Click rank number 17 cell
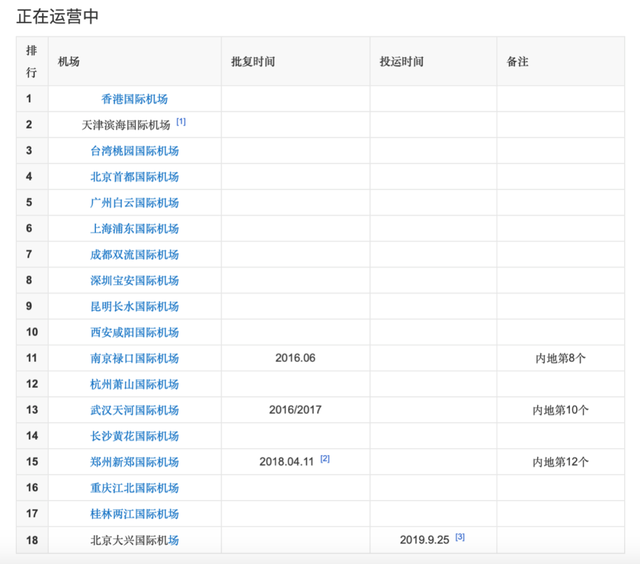The width and height of the screenshot is (640, 564). 32,513
